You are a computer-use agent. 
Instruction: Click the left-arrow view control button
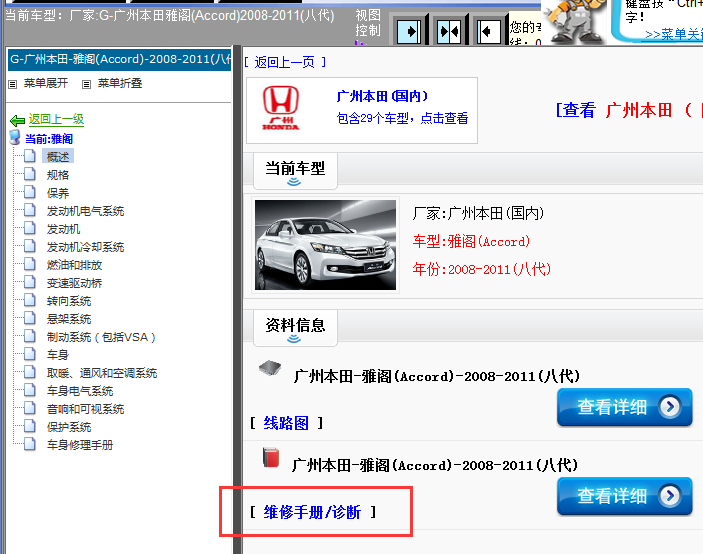pyautogui.click(x=488, y=32)
